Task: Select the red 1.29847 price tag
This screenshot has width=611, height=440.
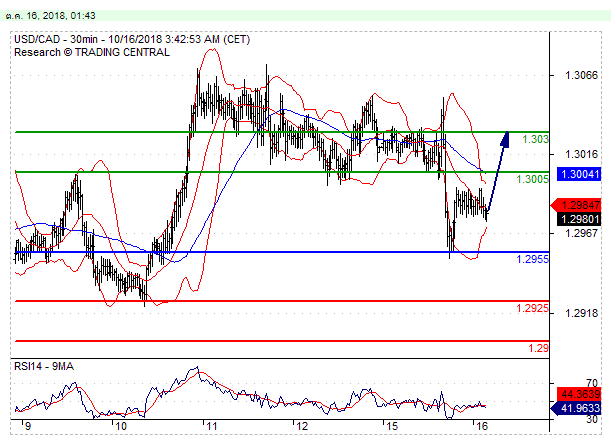Action: tap(576, 205)
